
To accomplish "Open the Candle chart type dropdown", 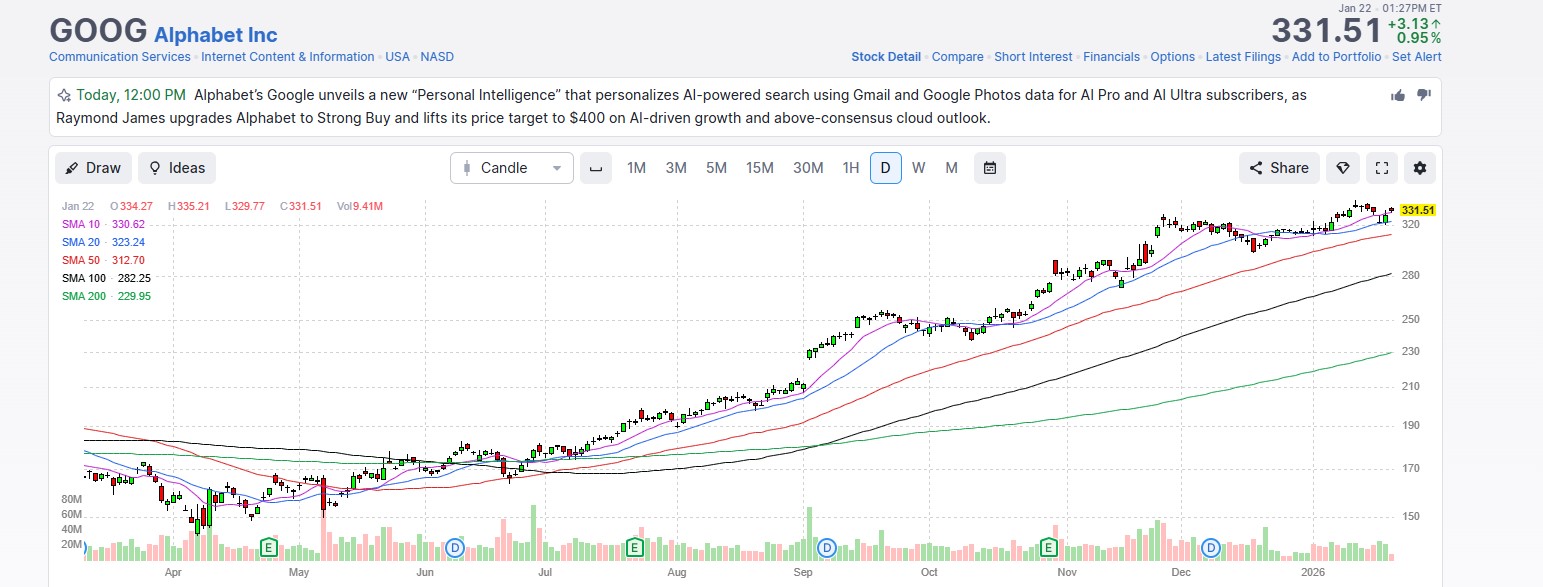I will coord(511,168).
